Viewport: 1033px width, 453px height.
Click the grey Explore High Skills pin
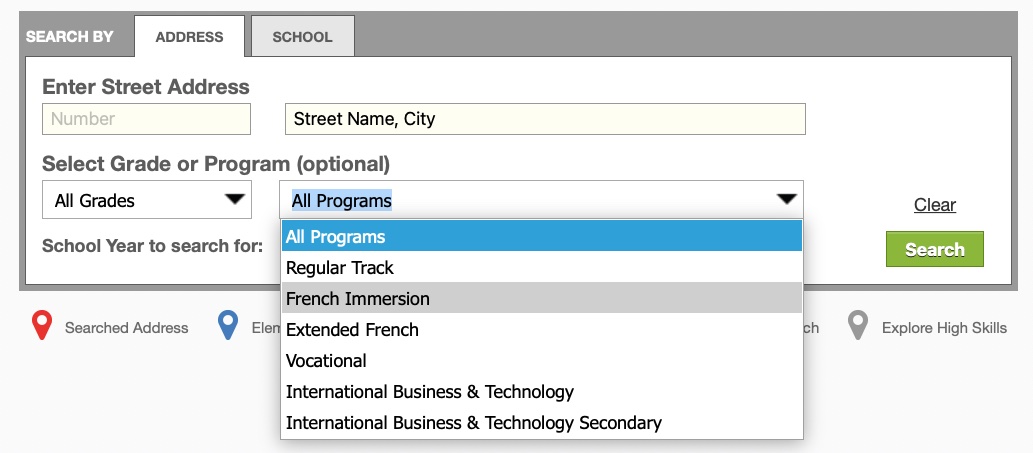(858, 327)
